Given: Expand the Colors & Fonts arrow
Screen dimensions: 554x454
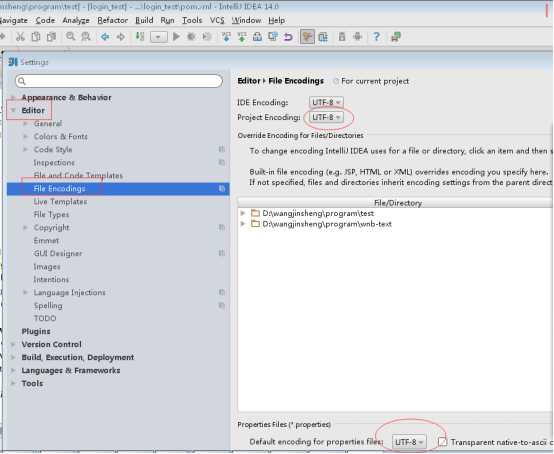Looking at the screenshot, I should (x=25, y=136).
